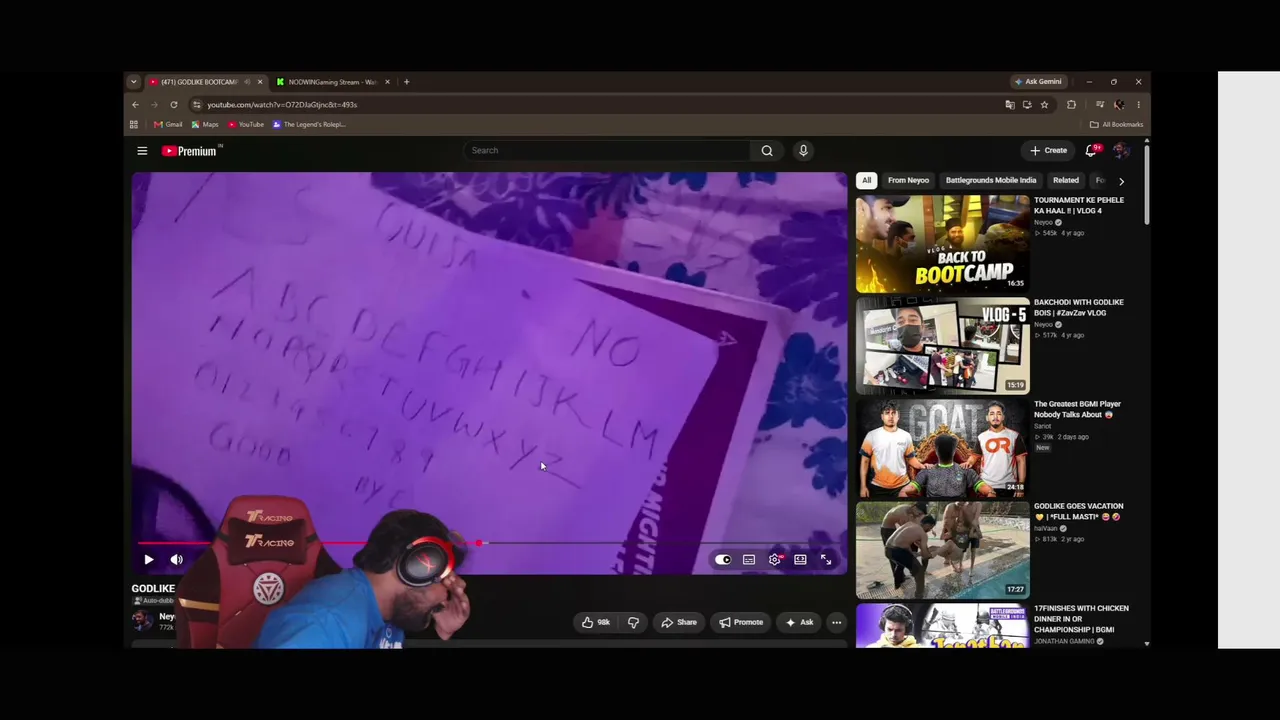Click the search magnifier button

[x=767, y=150]
